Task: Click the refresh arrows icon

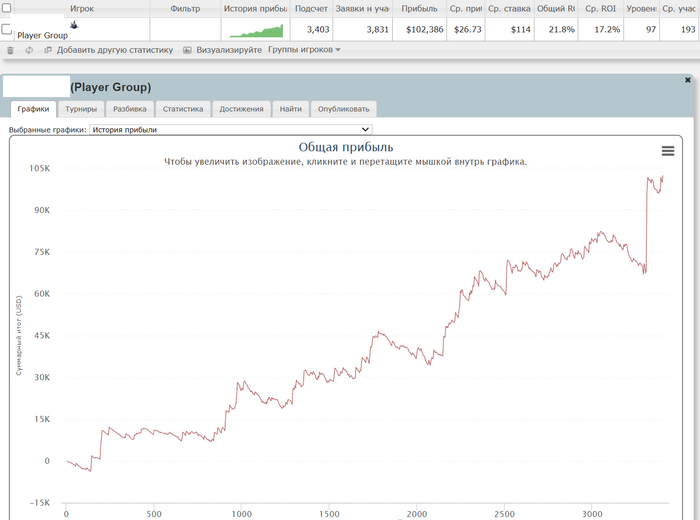Action: click(x=29, y=50)
